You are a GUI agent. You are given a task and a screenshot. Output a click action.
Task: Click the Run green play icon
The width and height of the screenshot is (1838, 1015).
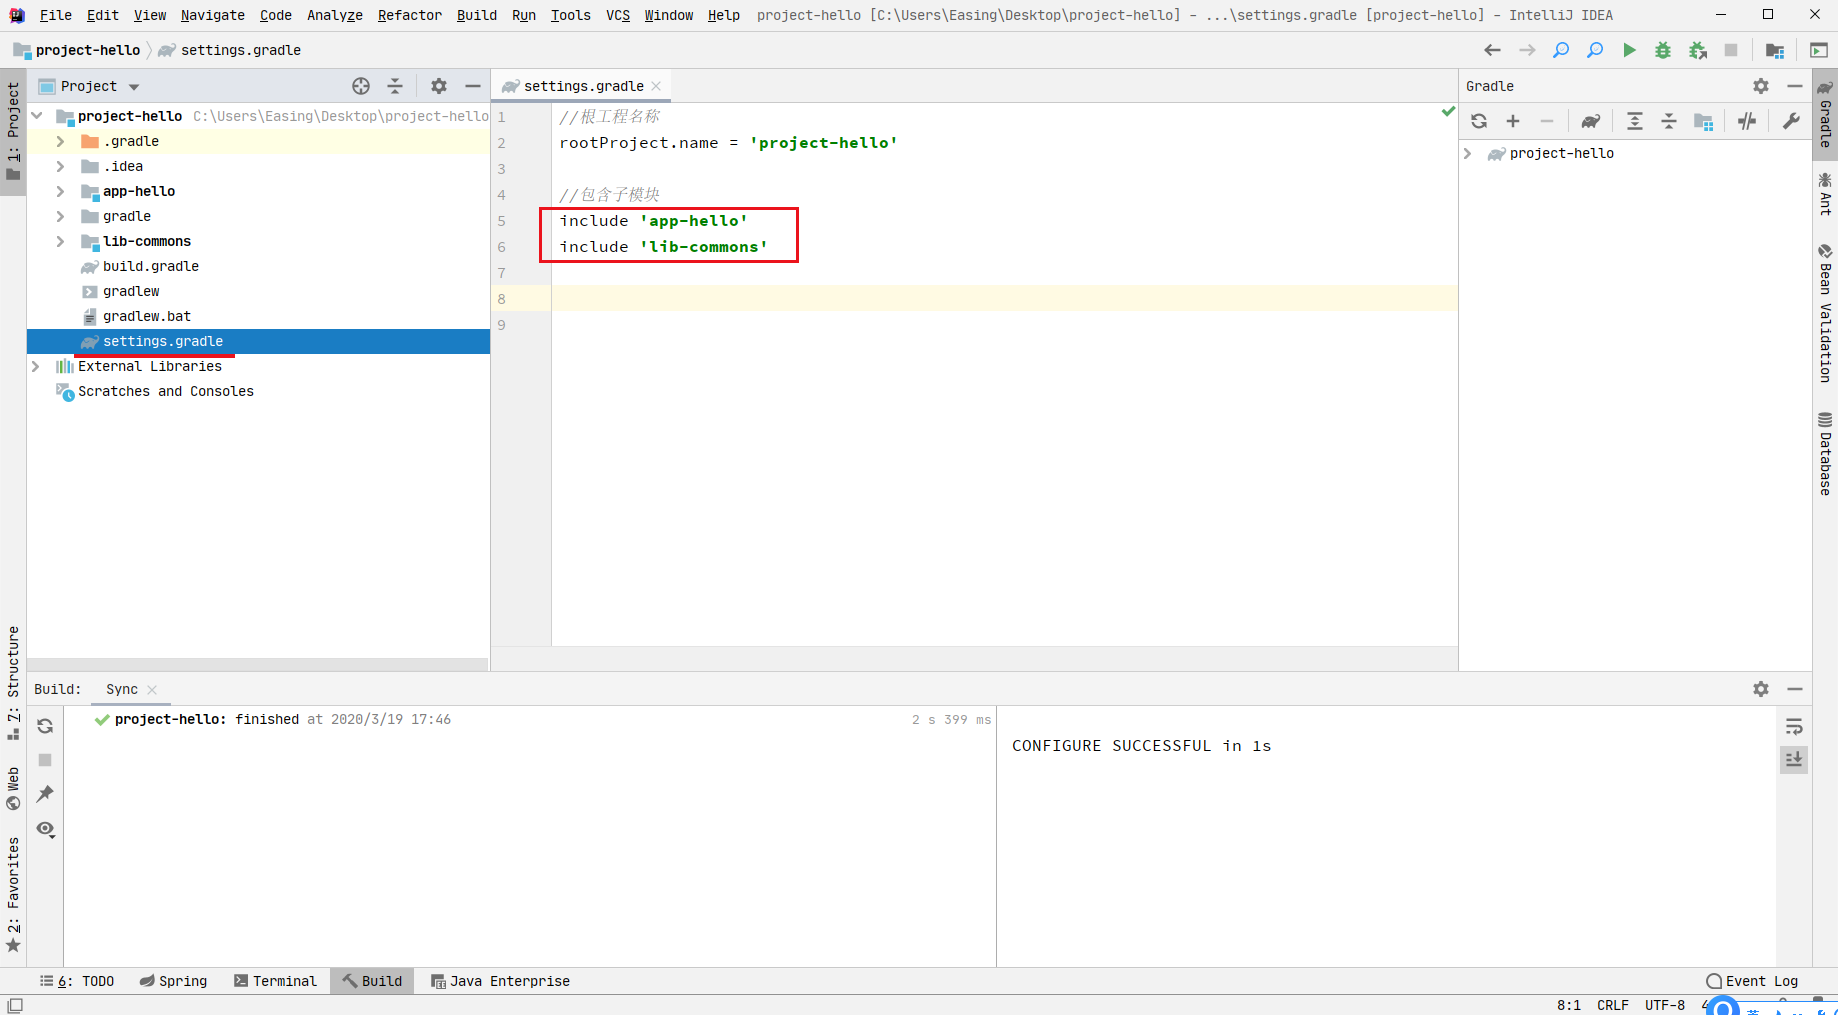(1629, 50)
